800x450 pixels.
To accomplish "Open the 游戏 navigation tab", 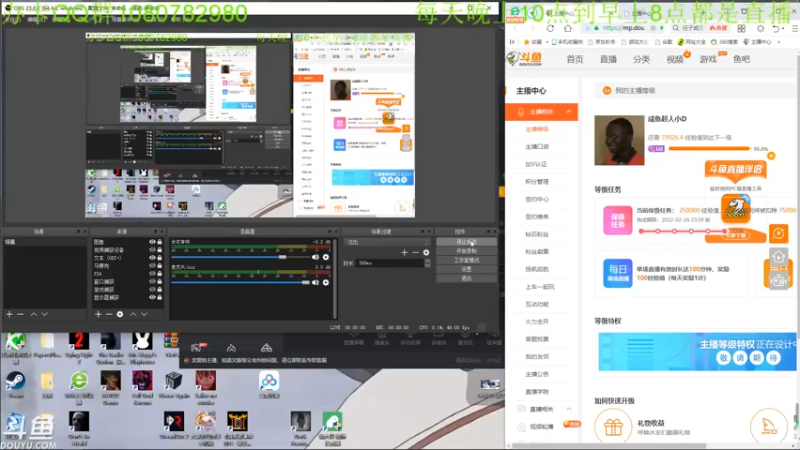I will (708, 59).
